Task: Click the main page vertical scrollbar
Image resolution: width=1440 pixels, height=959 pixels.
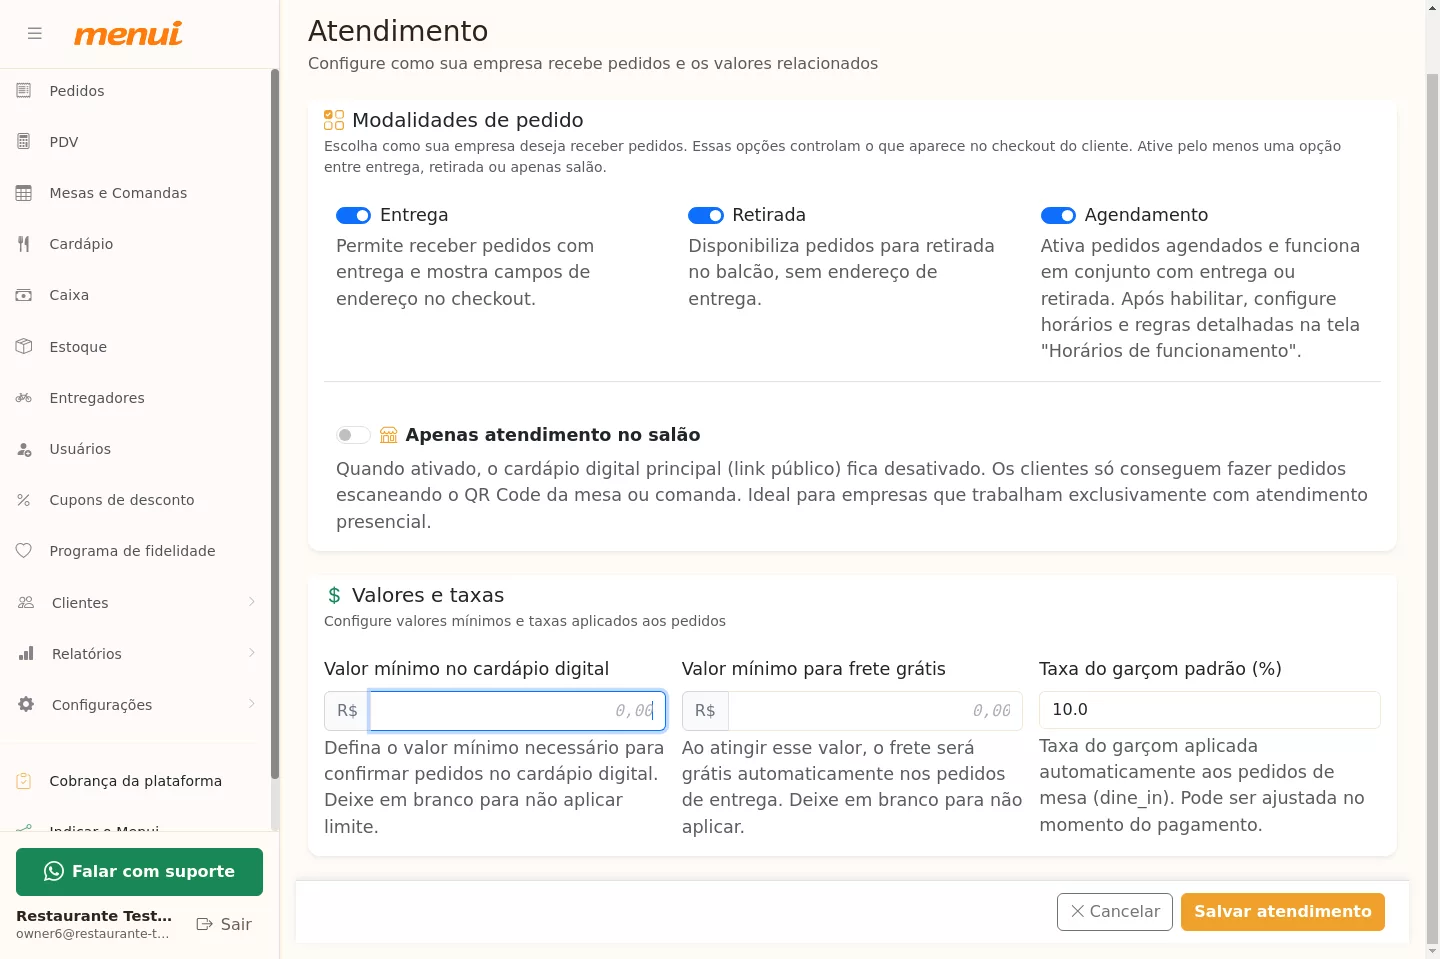Action: pyautogui.click(x=1432, y=510)
